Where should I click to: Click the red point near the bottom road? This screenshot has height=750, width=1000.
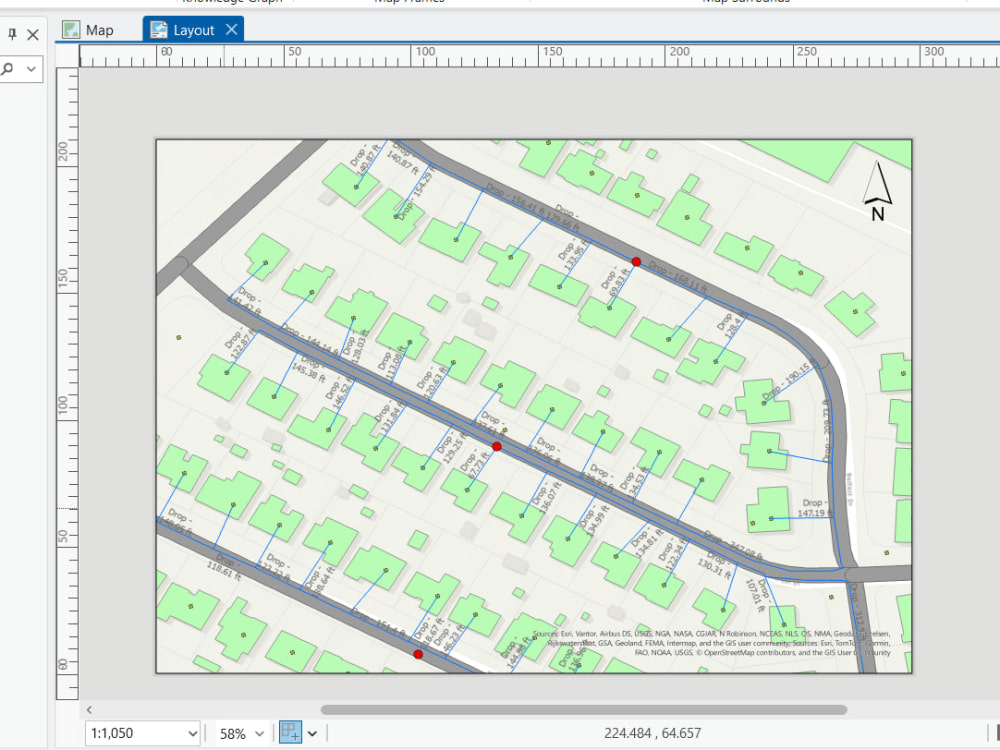(418, 654)
